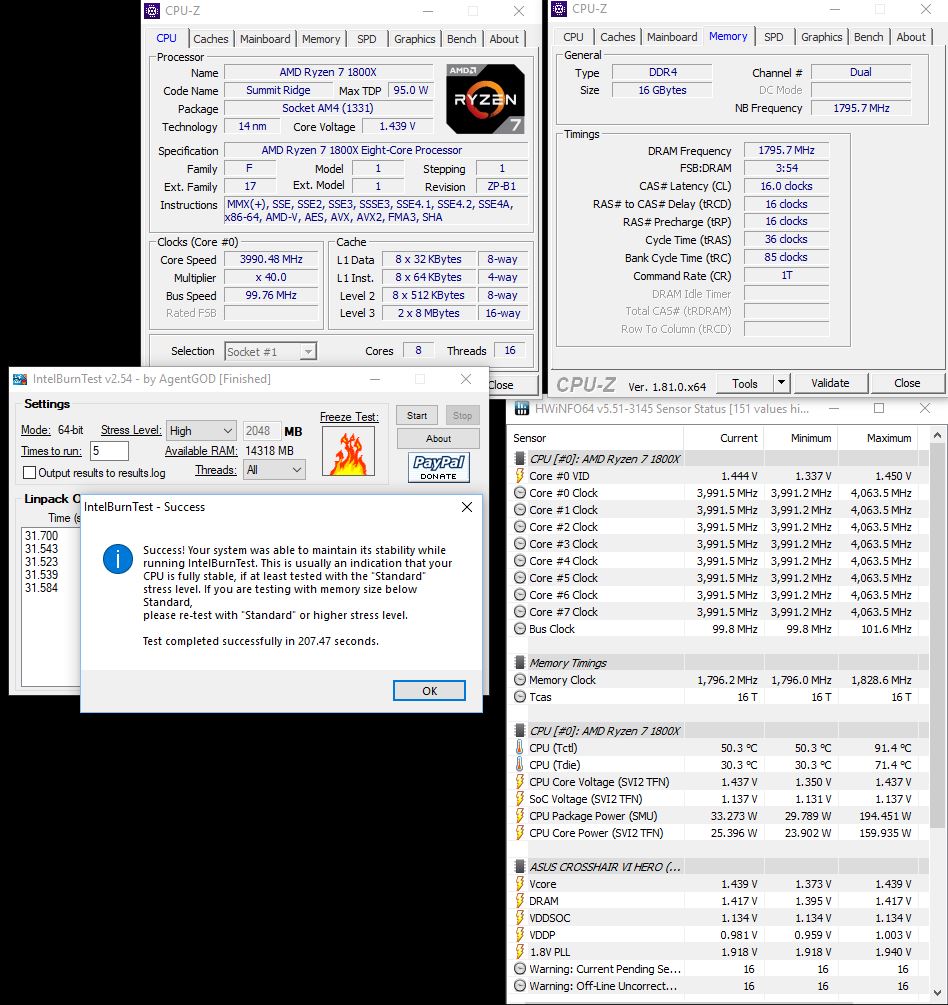Click the Minimum column header in HWiNFO

pyautogui.click(x=801, y=438)
